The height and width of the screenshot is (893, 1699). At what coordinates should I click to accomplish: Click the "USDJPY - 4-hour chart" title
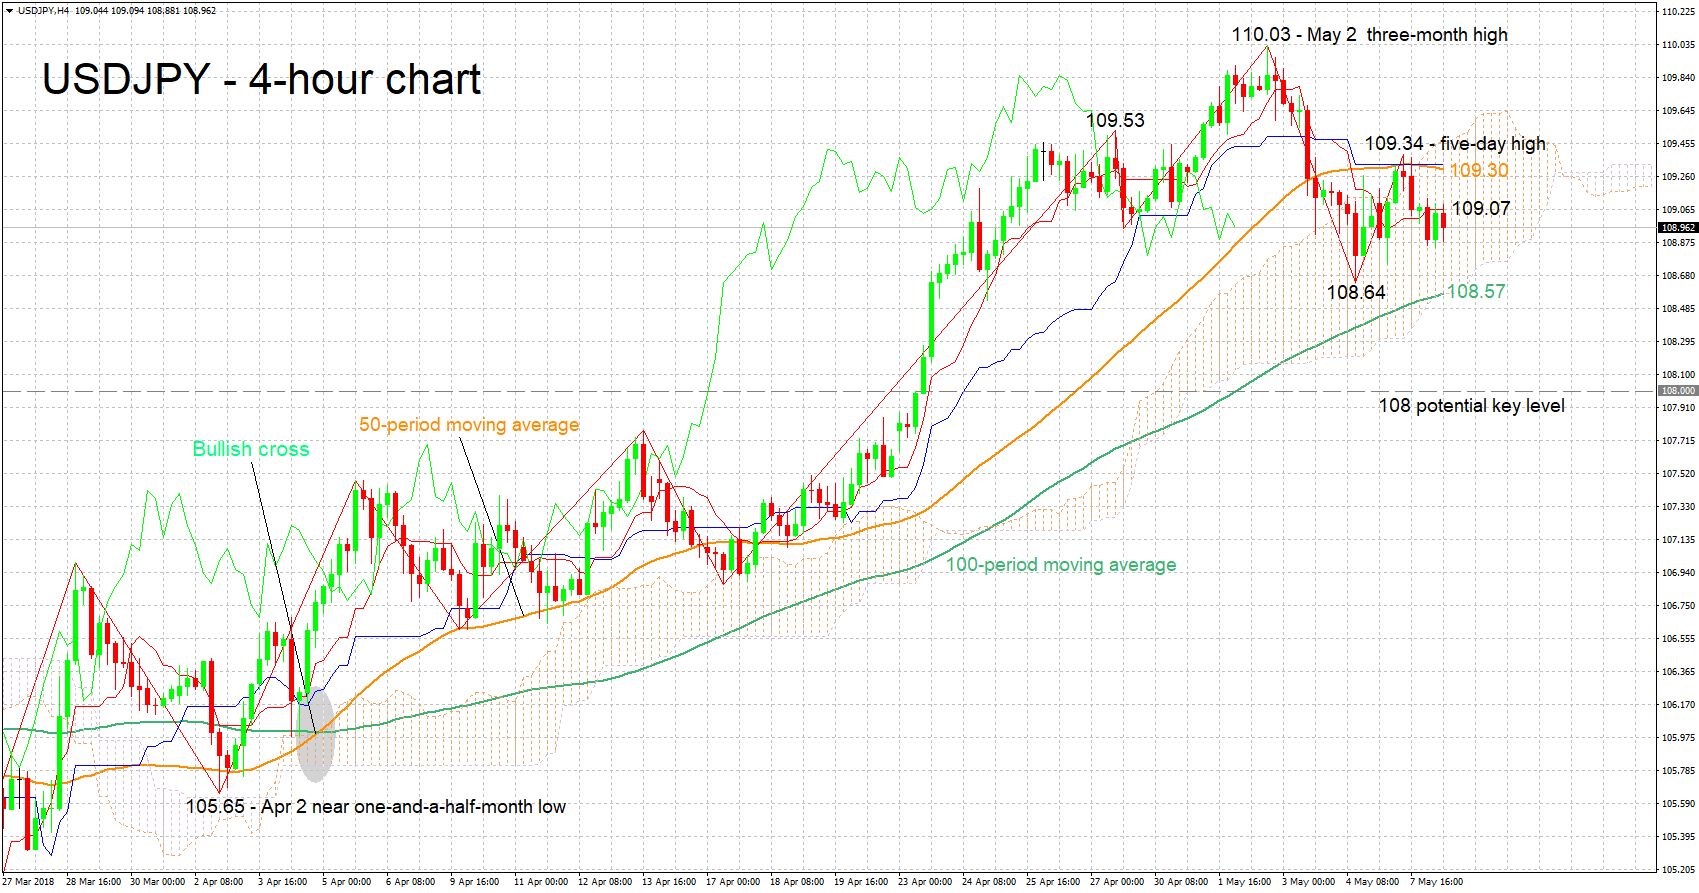tap(262, 80)
